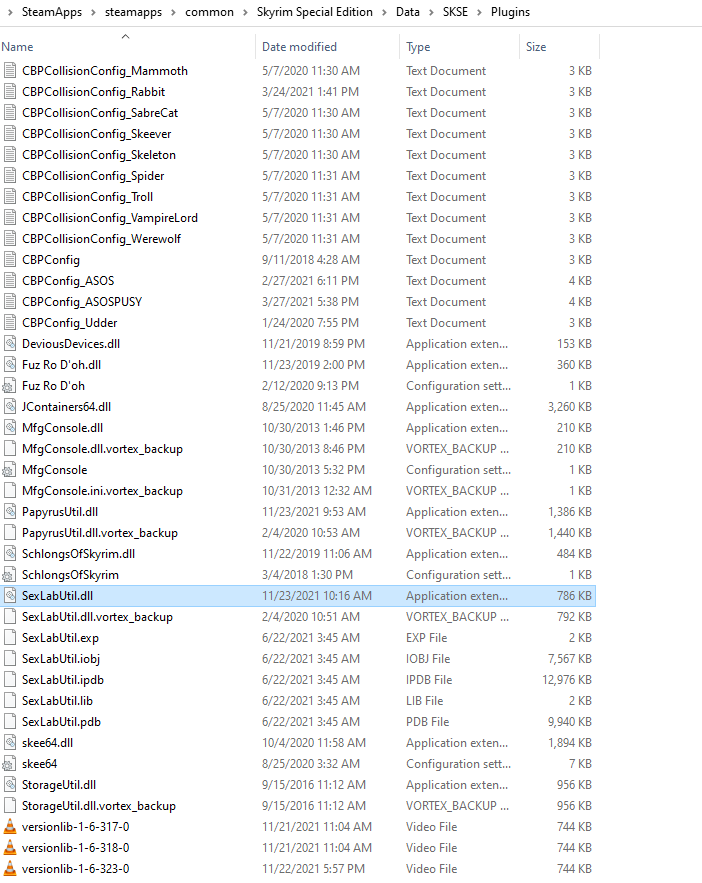Click the VLC cone icon of versionlib-1-6-323-0
This screenshot has height=883, width=702.
point(10,868)
